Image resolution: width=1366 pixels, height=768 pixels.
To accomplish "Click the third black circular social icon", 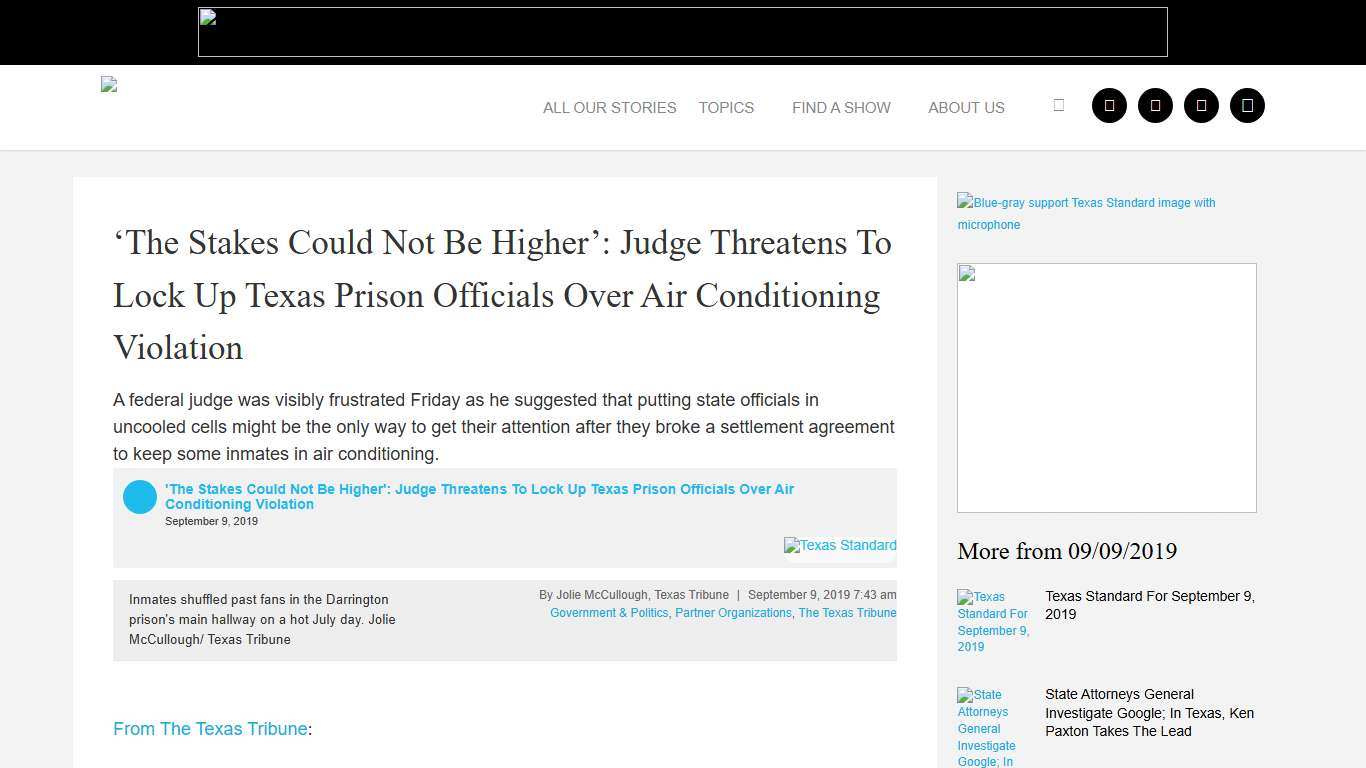I will (x=1201, y=106).
